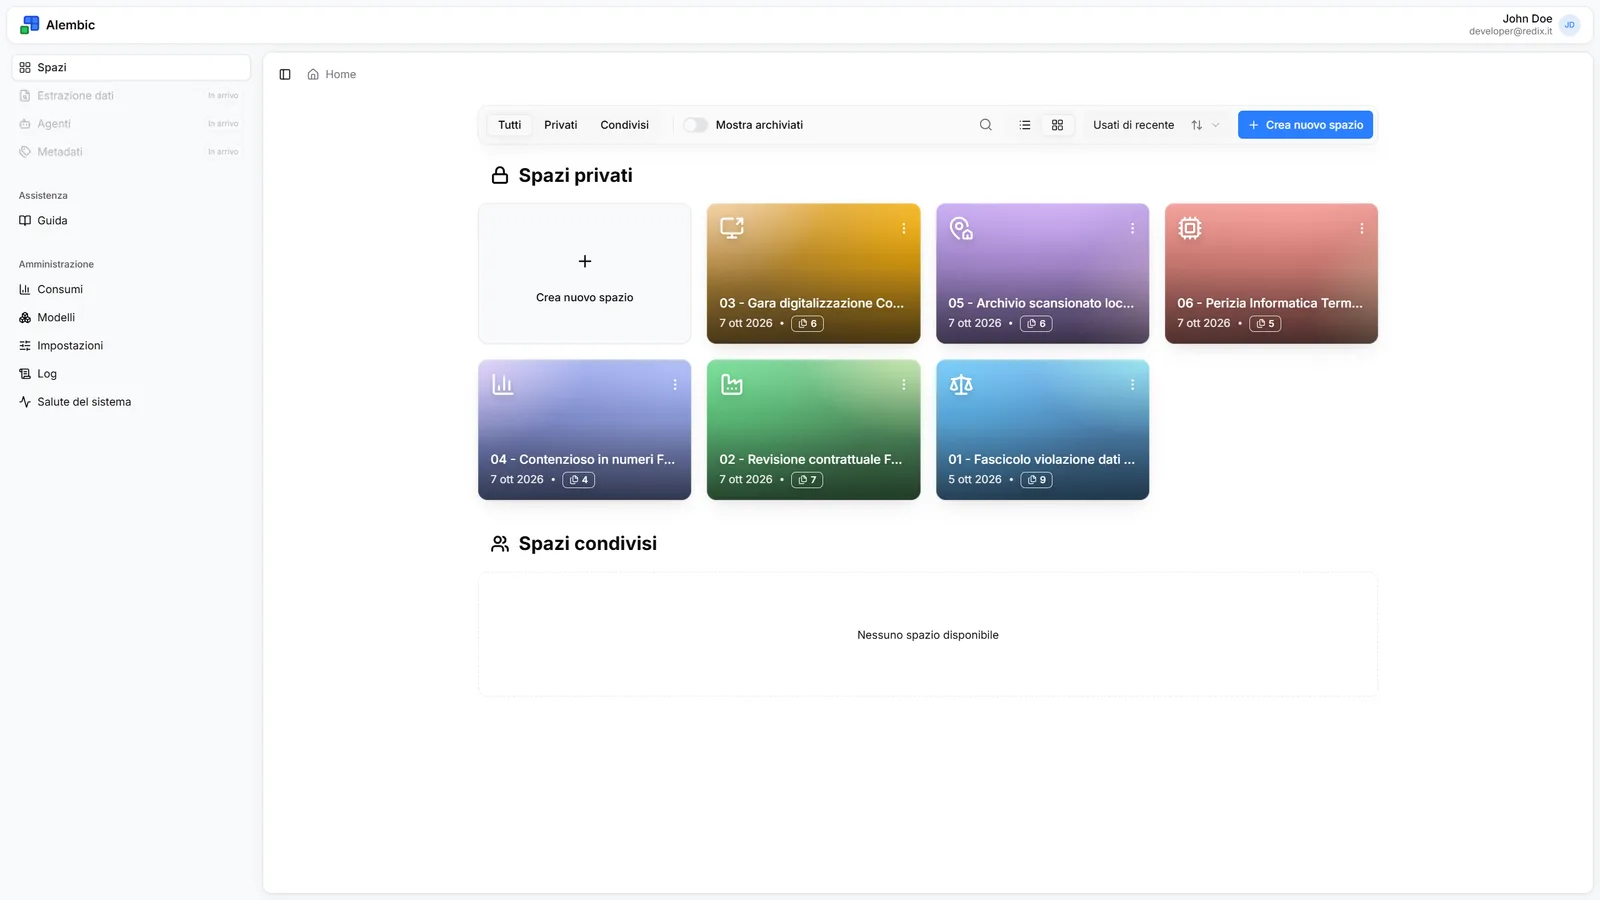Open options menu for 01 - Fascicolo violazione card

pyautogui.click(x=1132, y=385)
